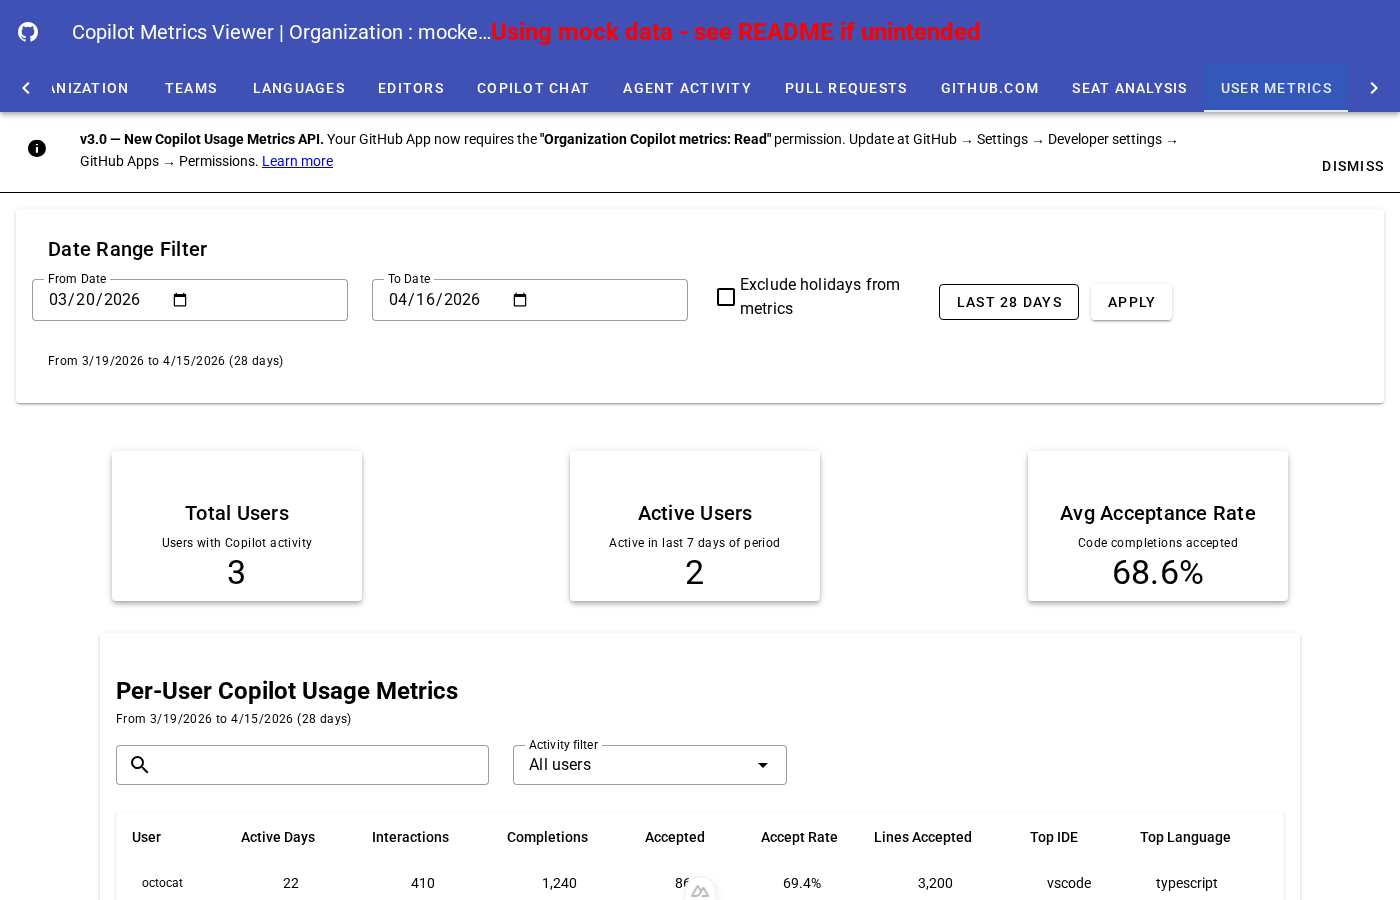Open To Date calendar picker icon
This screenshot has width=1400, height=900.
point(520,300)
